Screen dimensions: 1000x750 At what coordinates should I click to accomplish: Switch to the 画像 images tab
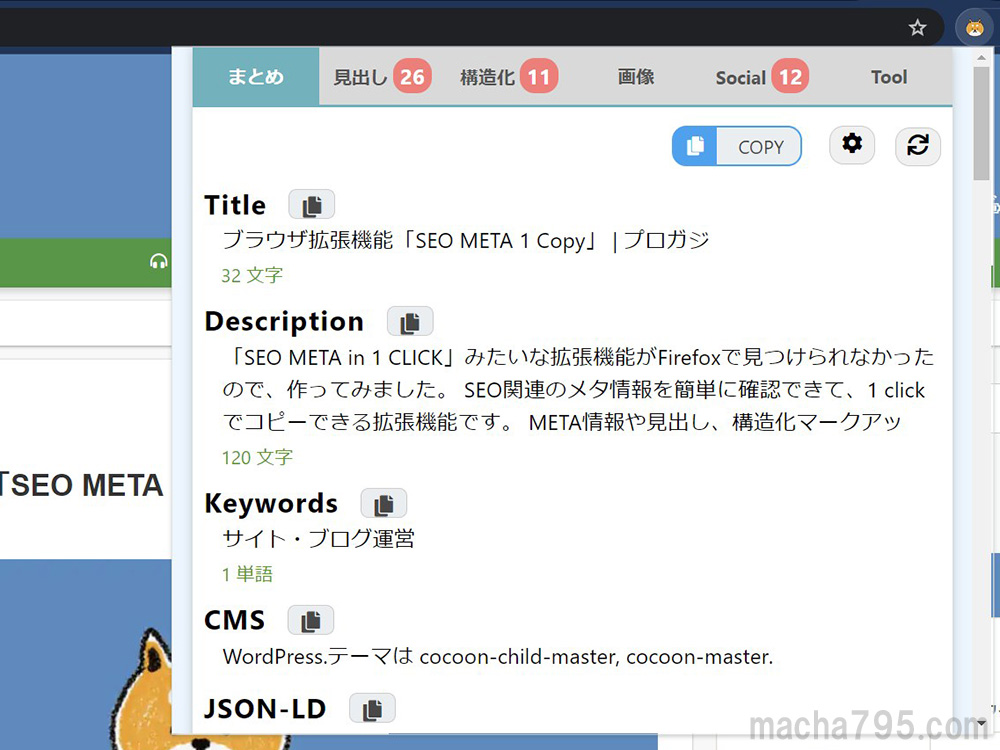click(x=635, y=77)
